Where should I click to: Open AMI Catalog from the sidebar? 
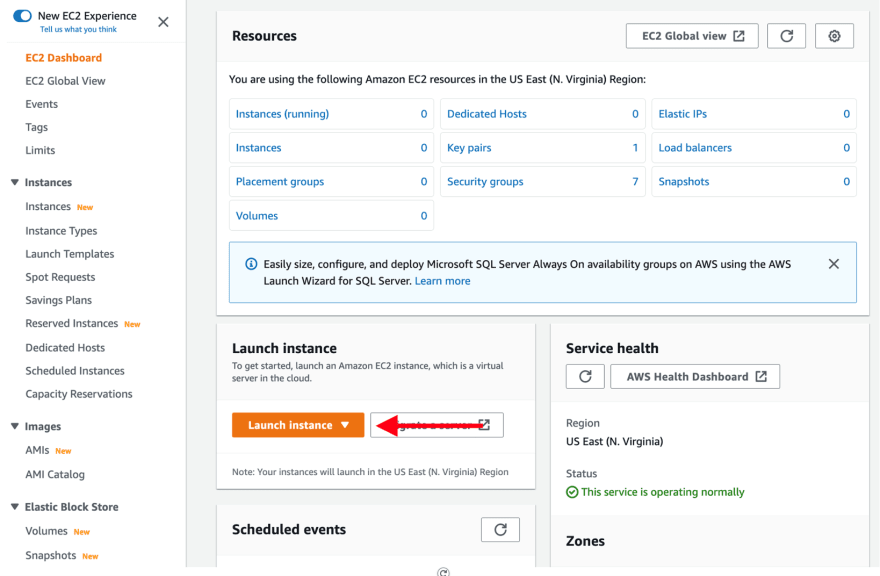[56, 474]
